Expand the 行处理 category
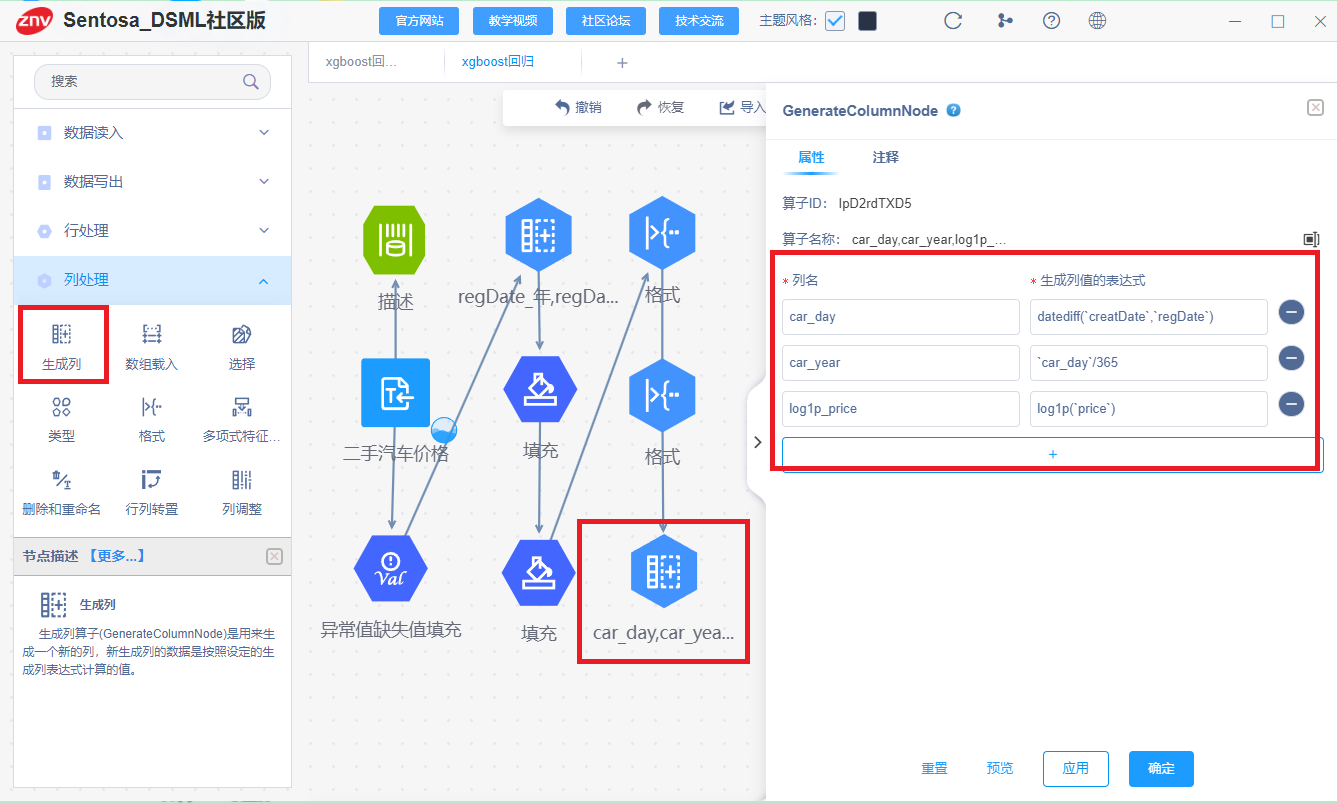The image size is (1337, 803). [152, 230]
